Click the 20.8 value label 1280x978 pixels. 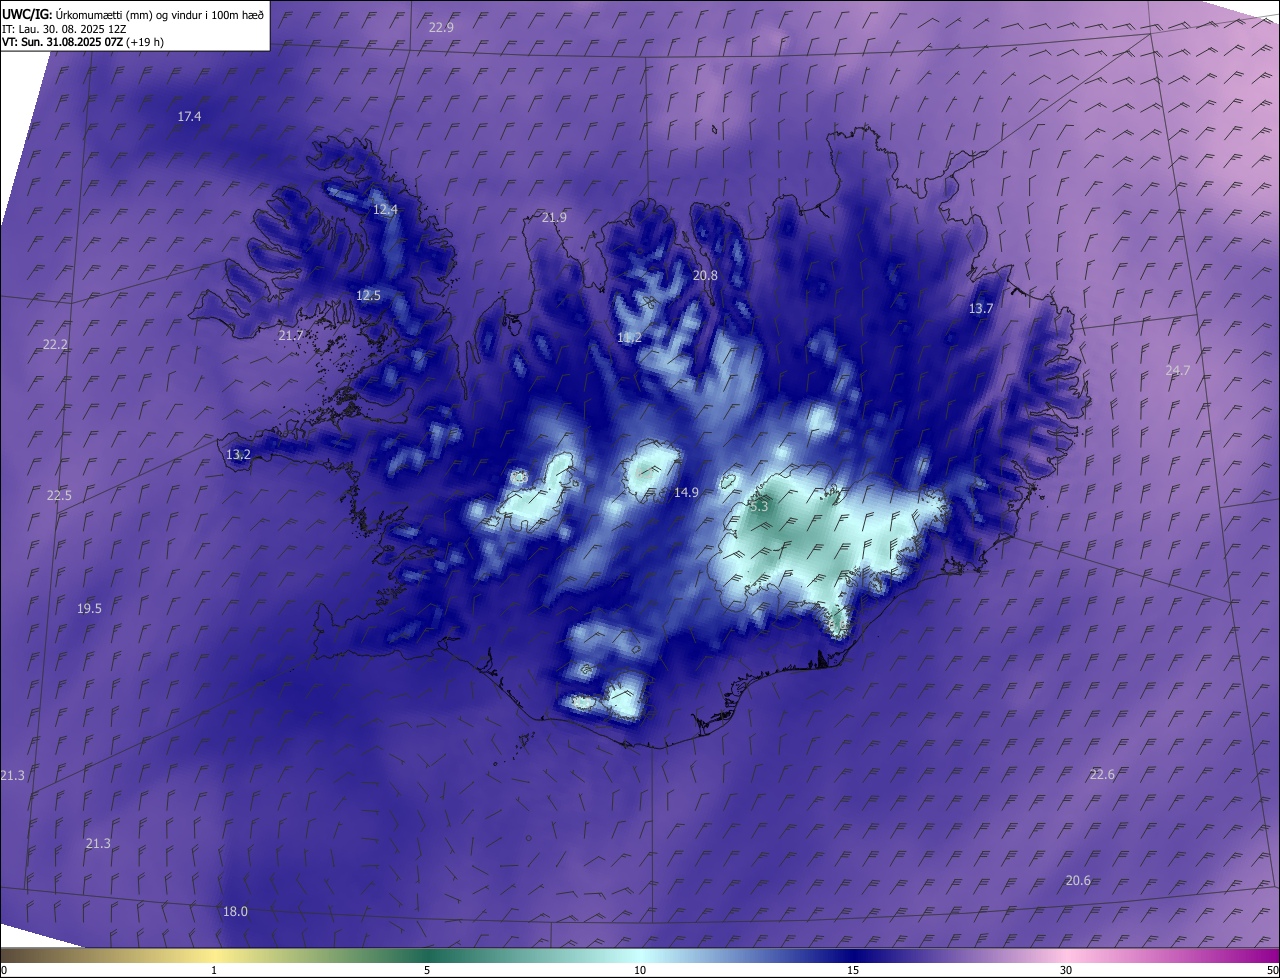tap(705, 275)
